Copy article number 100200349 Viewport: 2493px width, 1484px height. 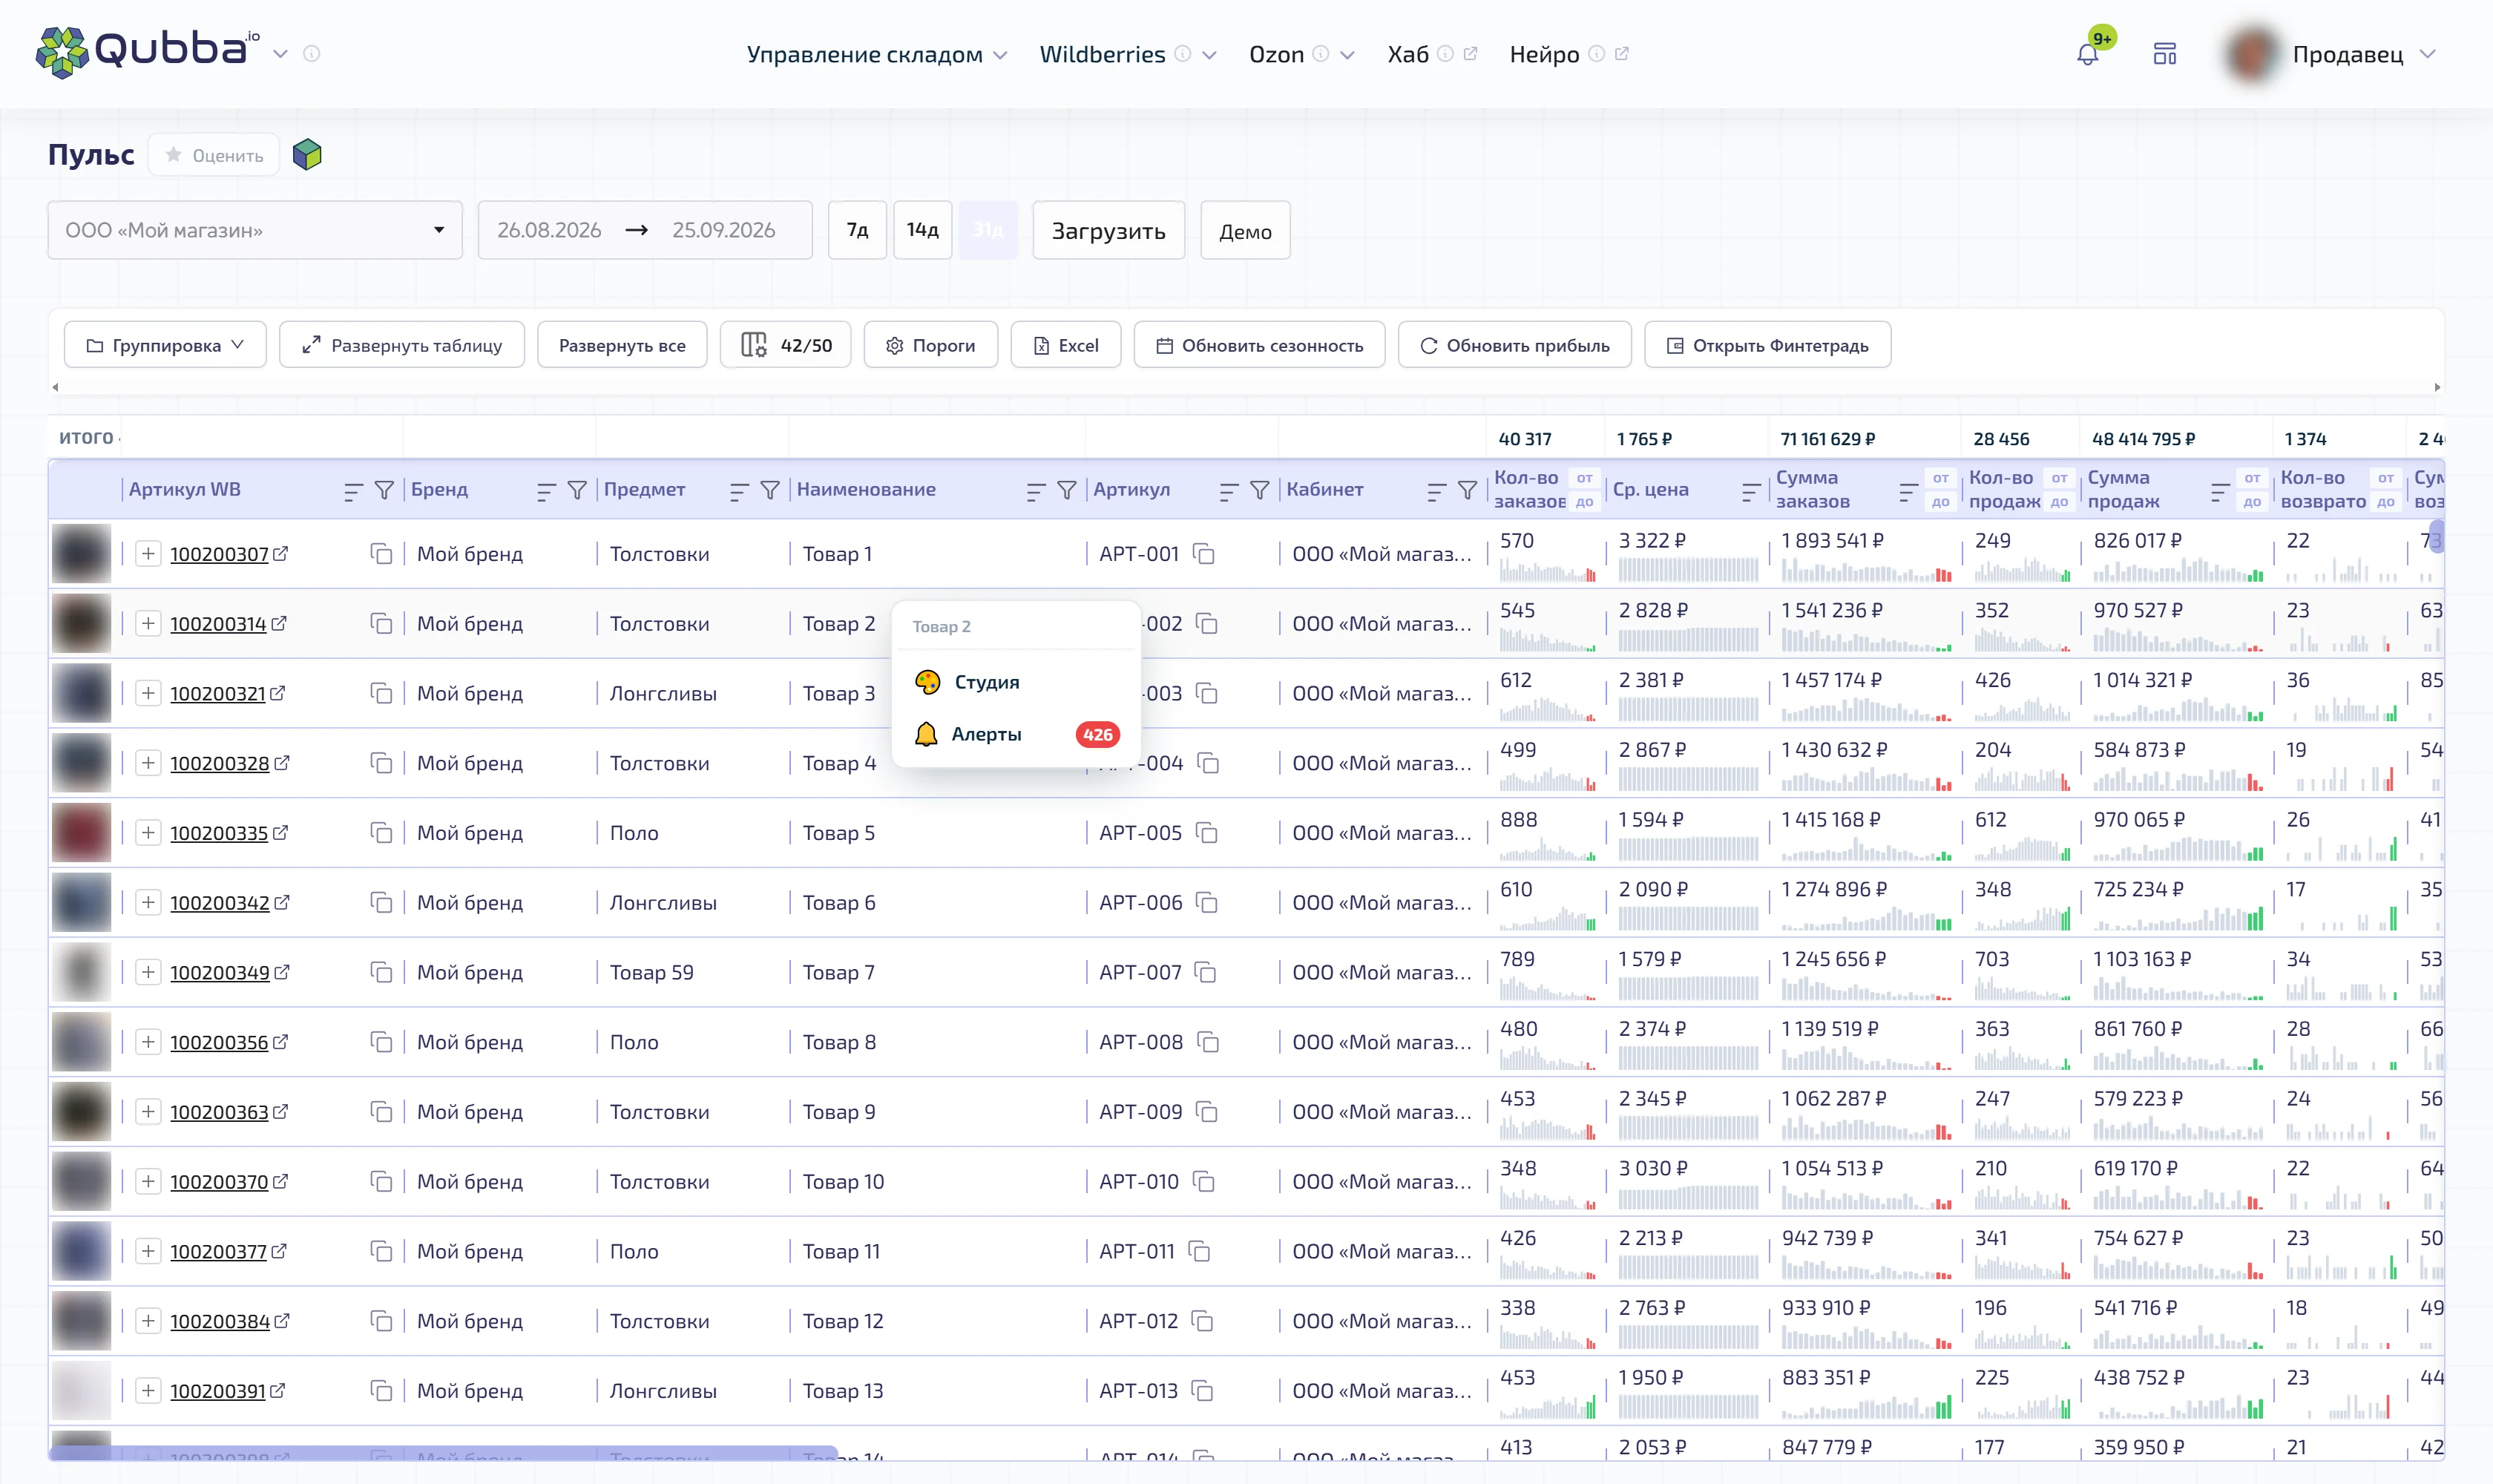(381, 973)
